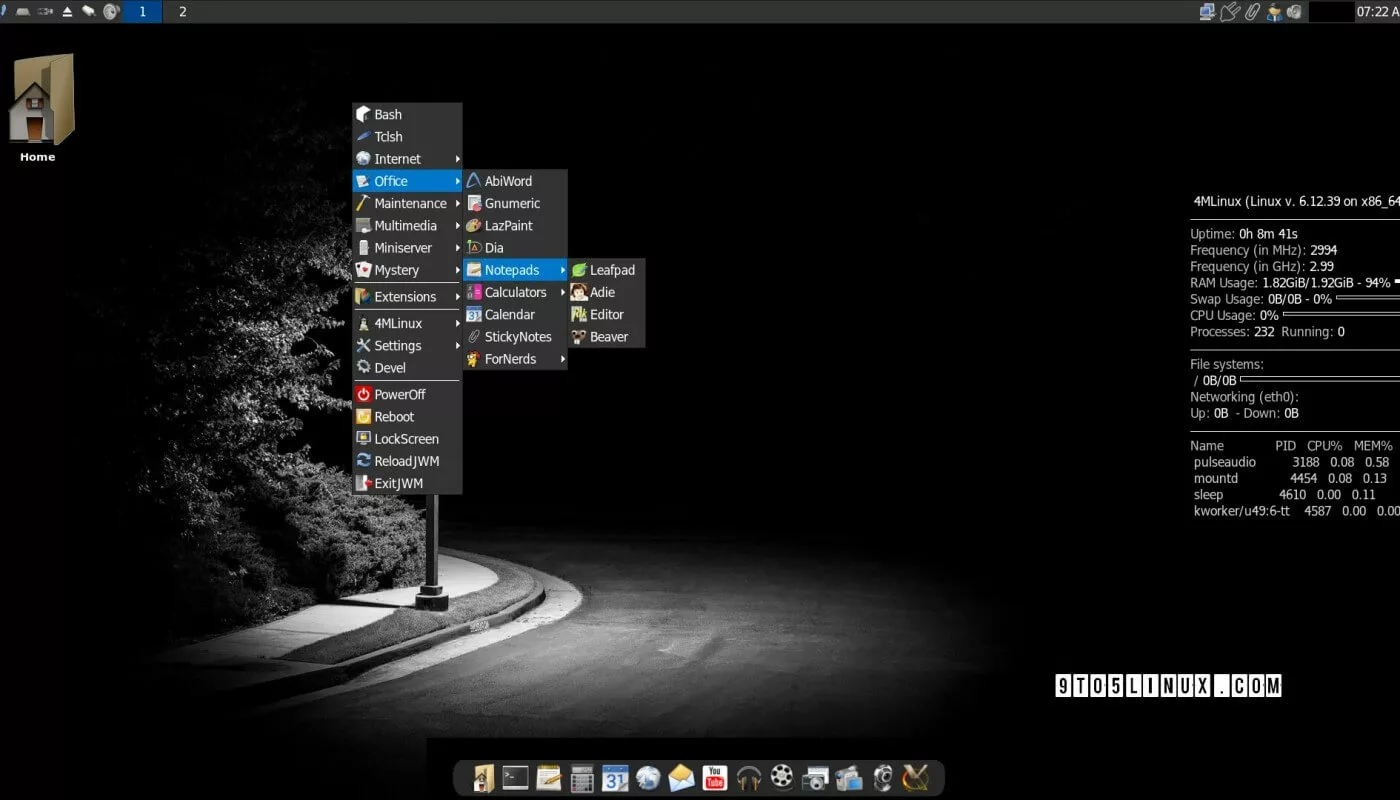
Task: Click the 'pulseaudio' process row
Action: [x=1291, y=462]
